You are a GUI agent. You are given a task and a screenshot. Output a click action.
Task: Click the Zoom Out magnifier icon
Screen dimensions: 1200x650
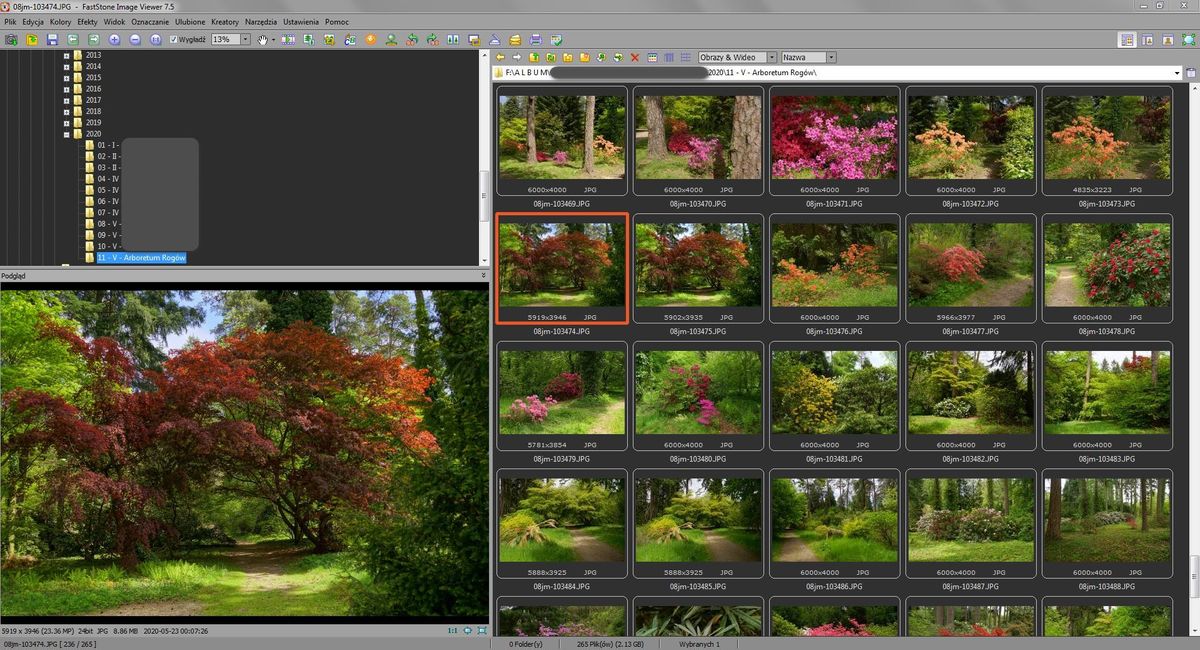tap(134, 40)
